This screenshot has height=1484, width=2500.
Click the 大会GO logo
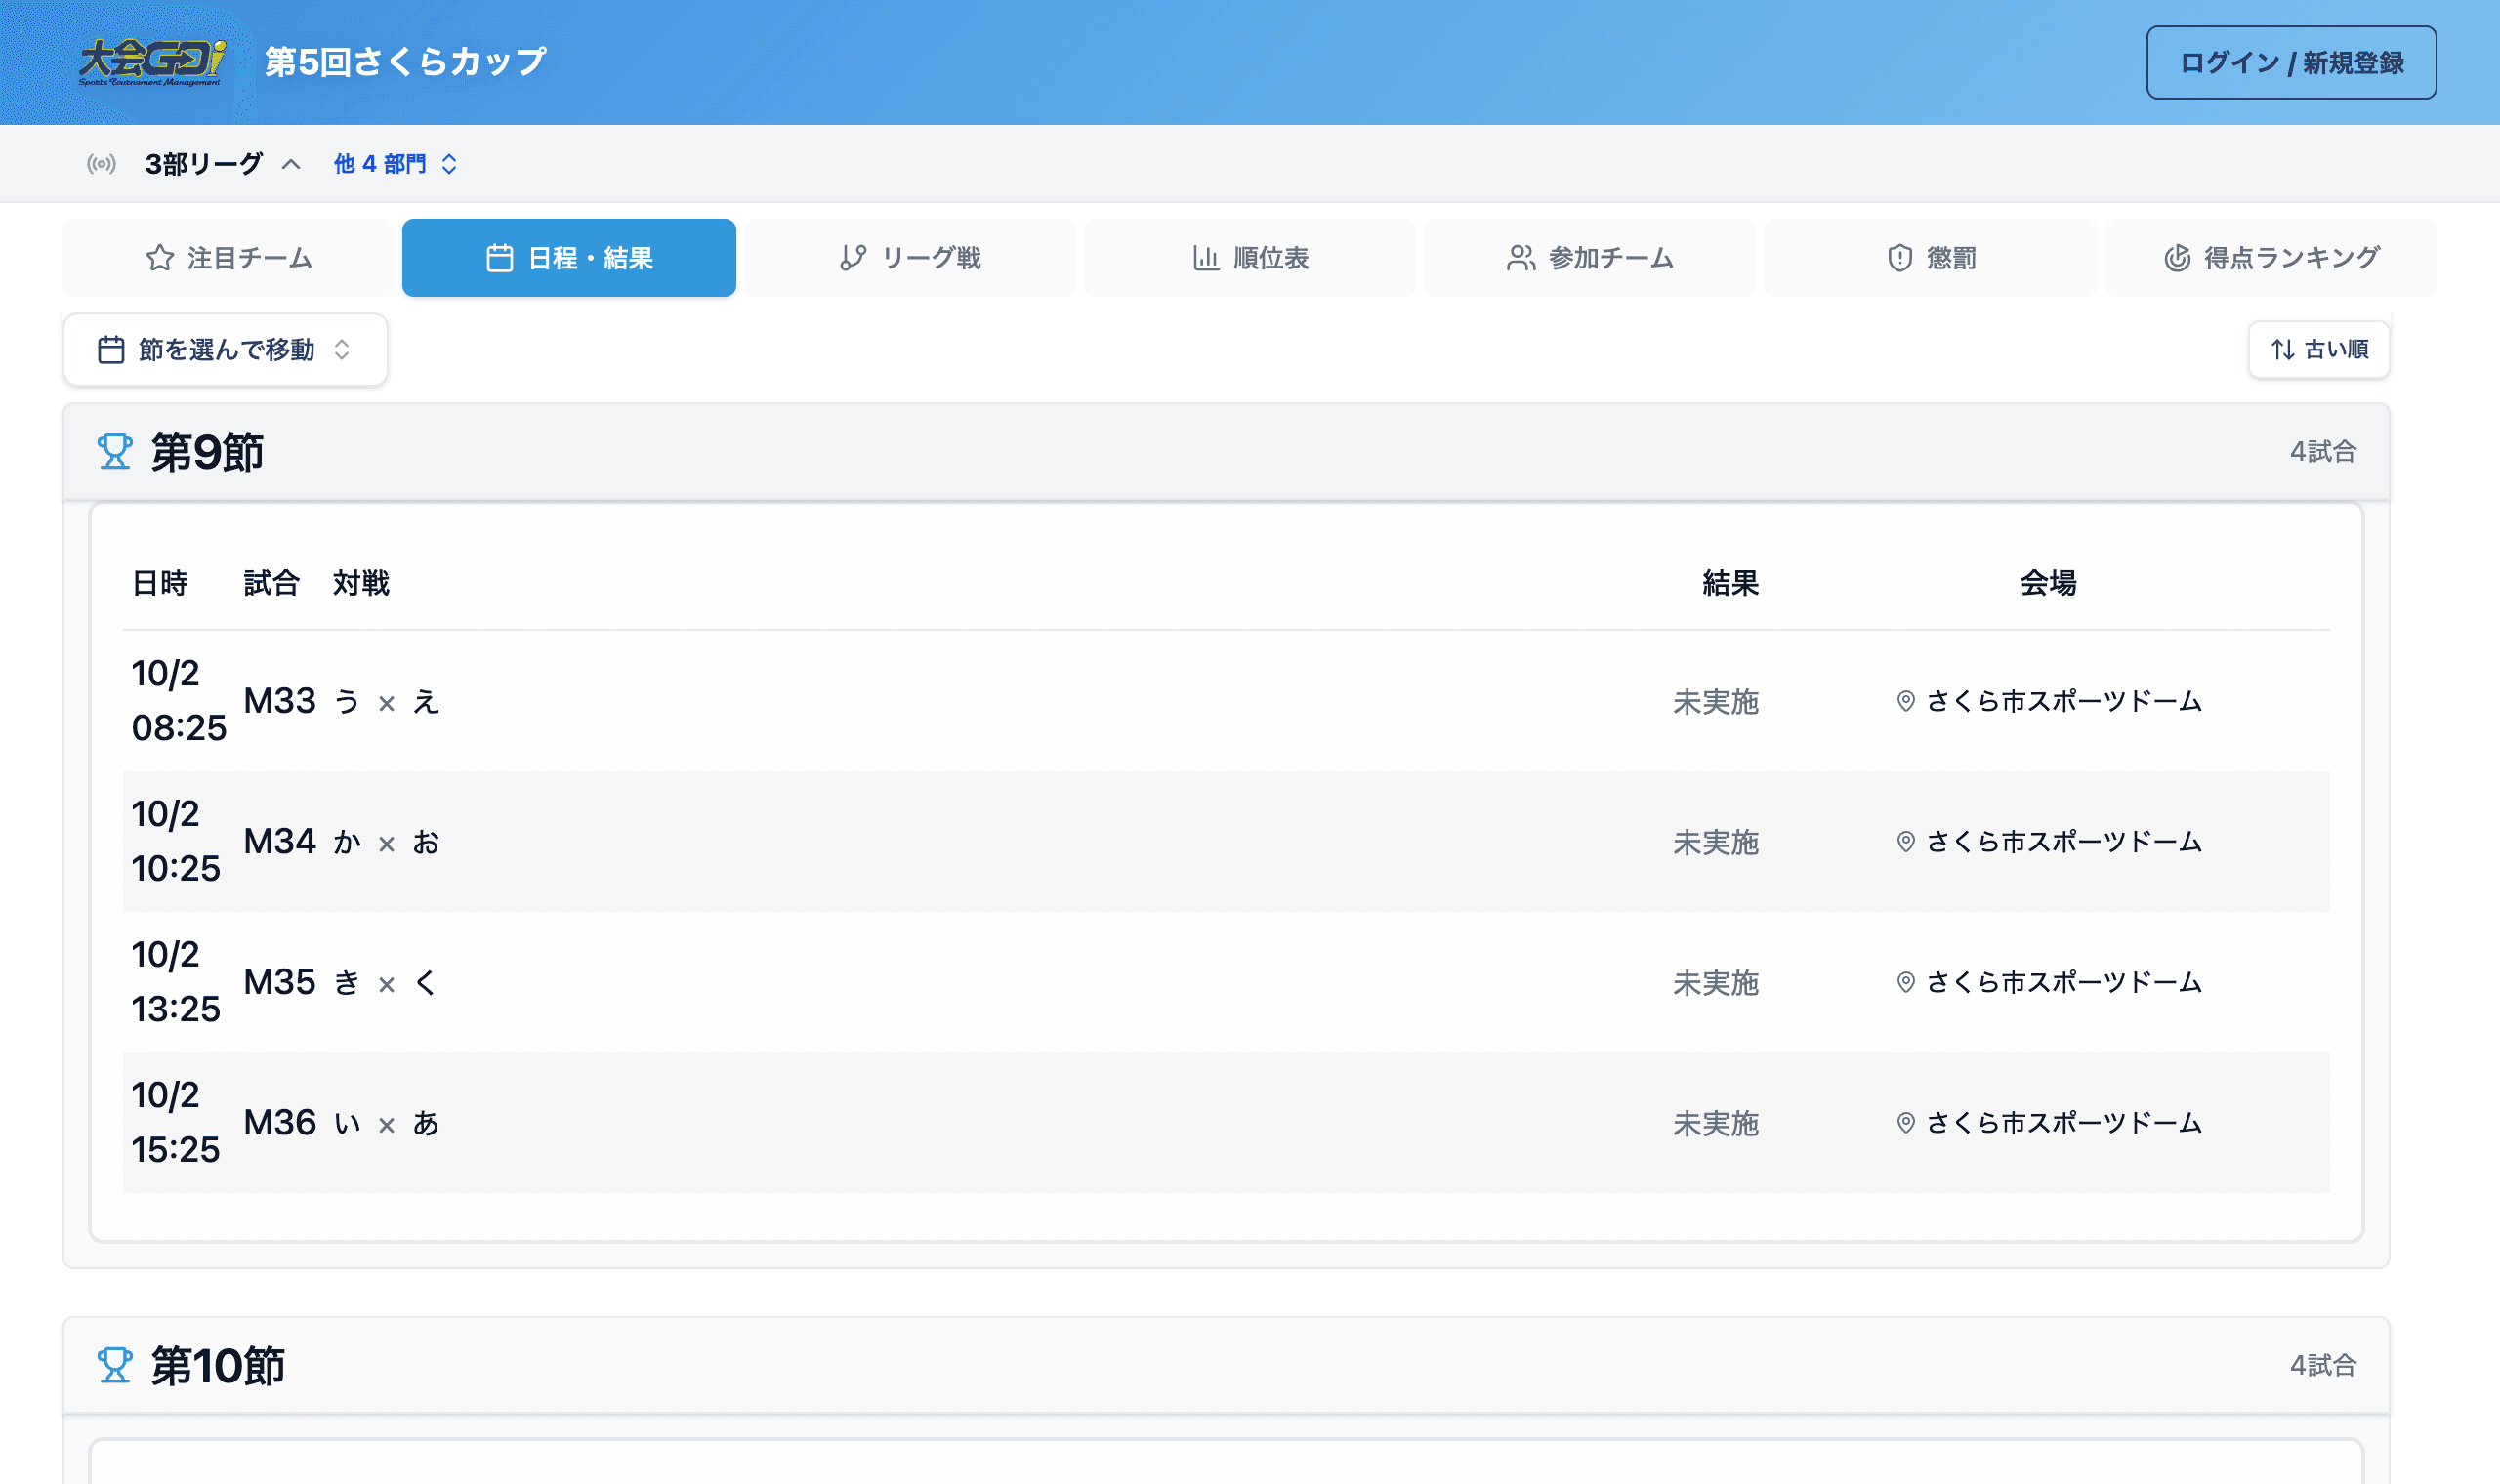152,62
